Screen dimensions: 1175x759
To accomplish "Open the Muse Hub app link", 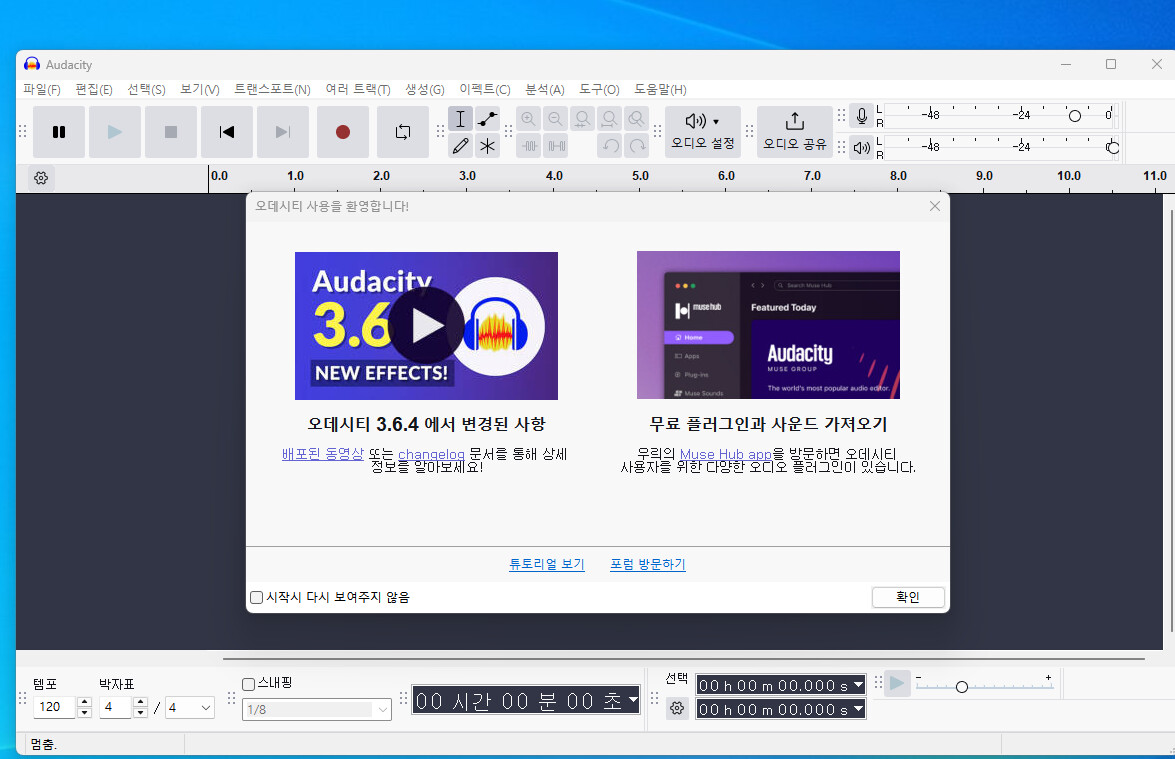I will pos(725,454).
